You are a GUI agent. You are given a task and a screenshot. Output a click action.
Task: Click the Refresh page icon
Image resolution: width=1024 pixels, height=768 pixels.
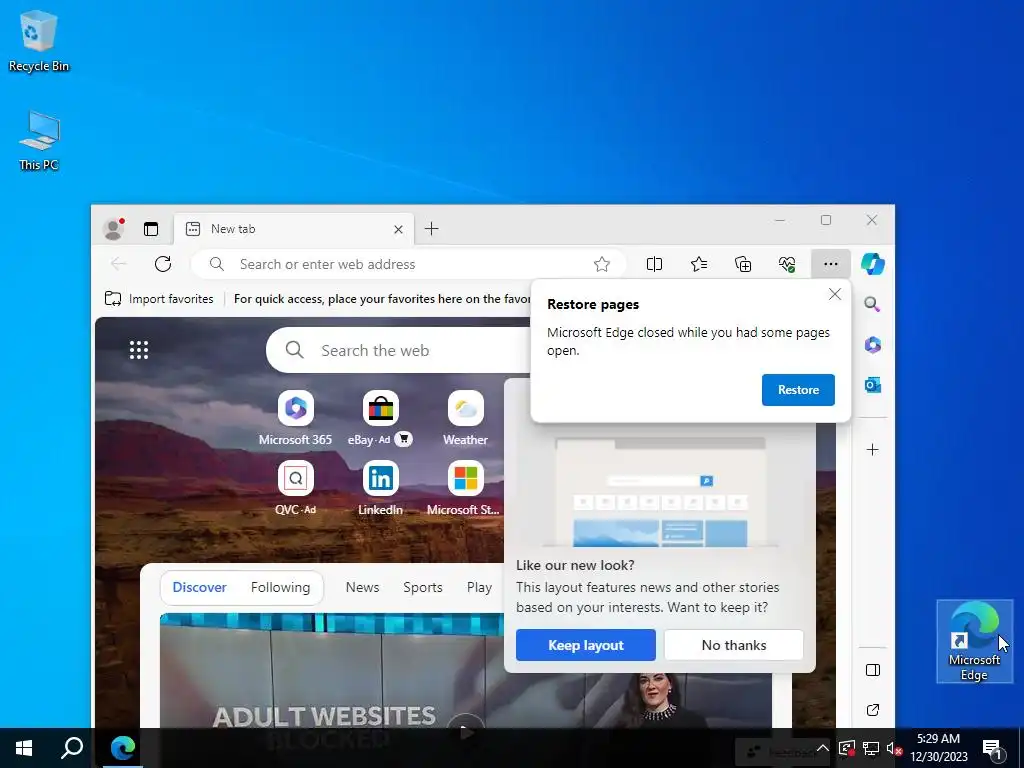[x=163, y=264]
